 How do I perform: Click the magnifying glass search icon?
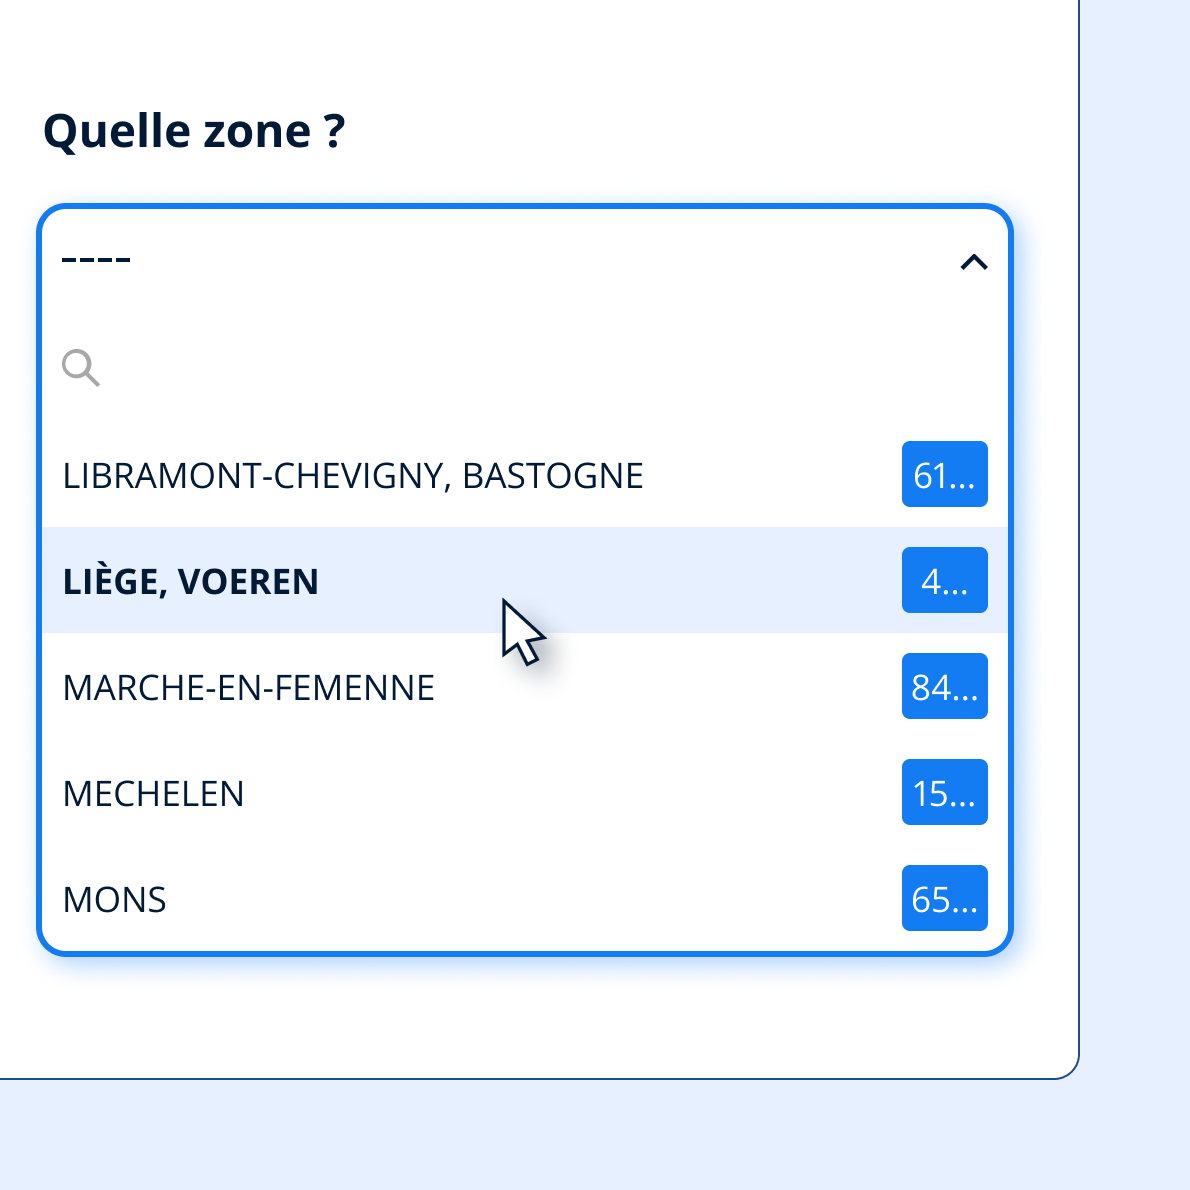tap(80, 368)
